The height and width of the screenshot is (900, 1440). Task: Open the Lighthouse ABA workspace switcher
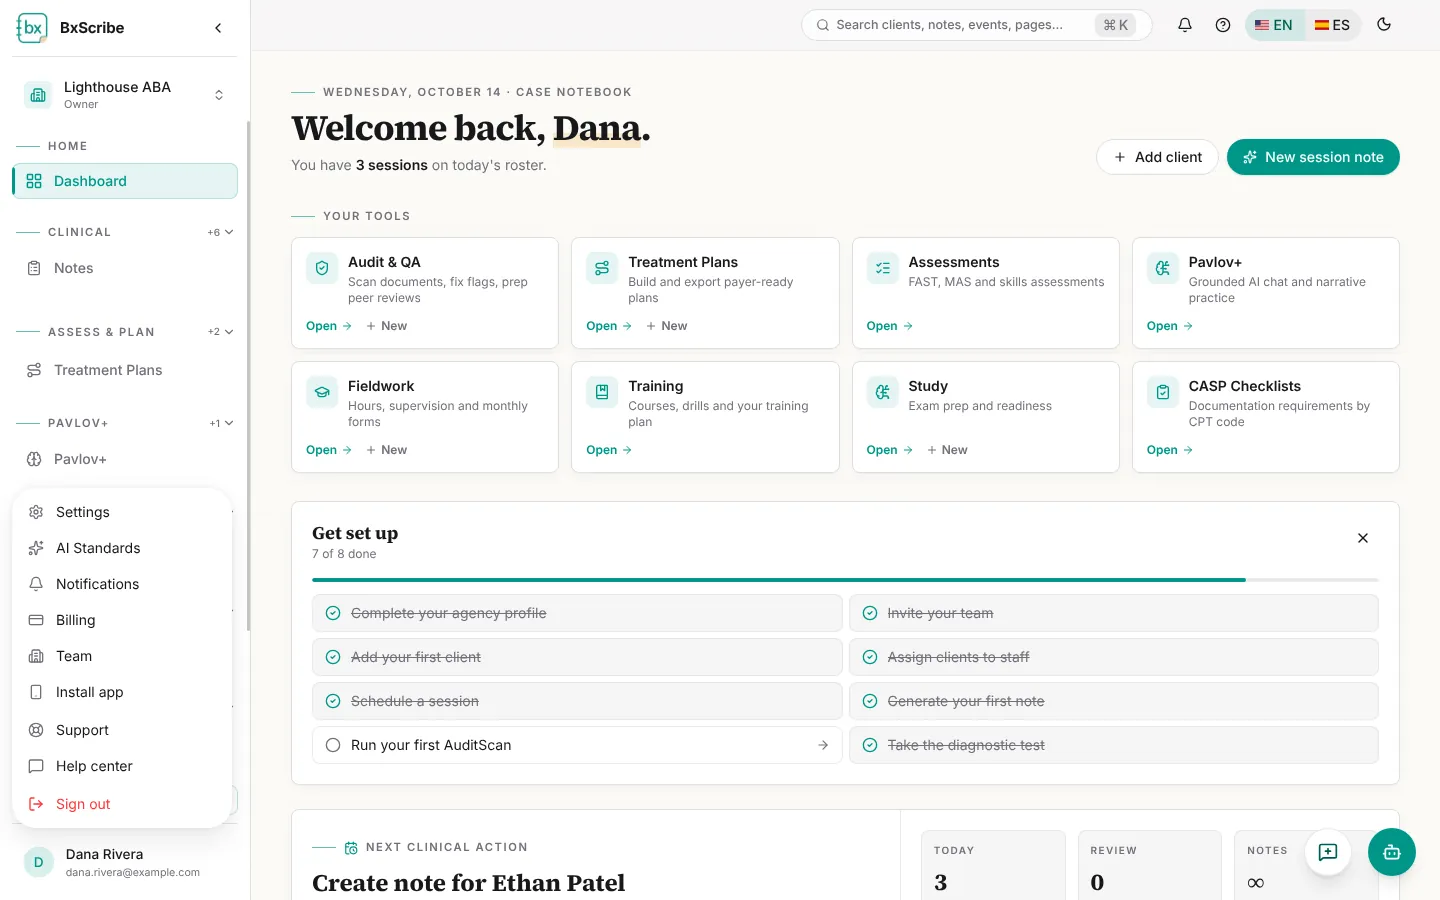click(x=125, y=95)
